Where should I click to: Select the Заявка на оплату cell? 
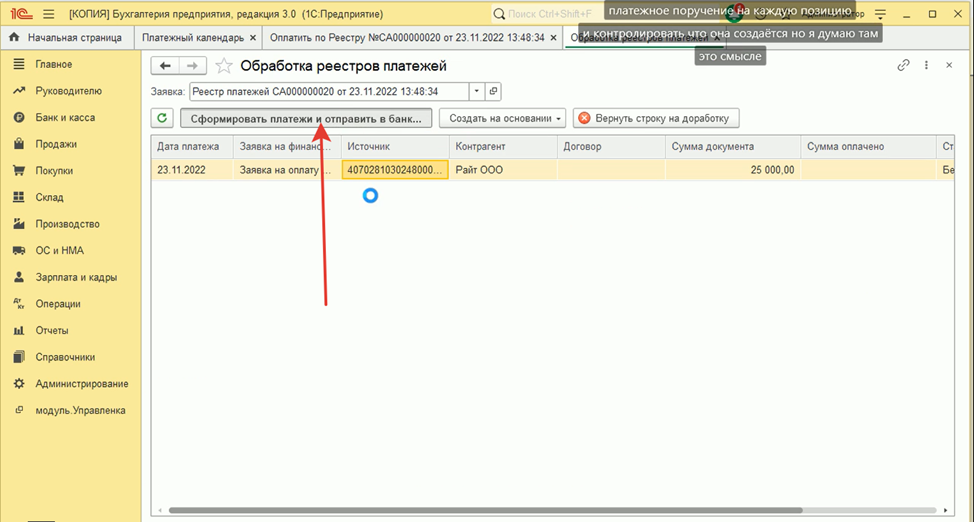(288, 170)
